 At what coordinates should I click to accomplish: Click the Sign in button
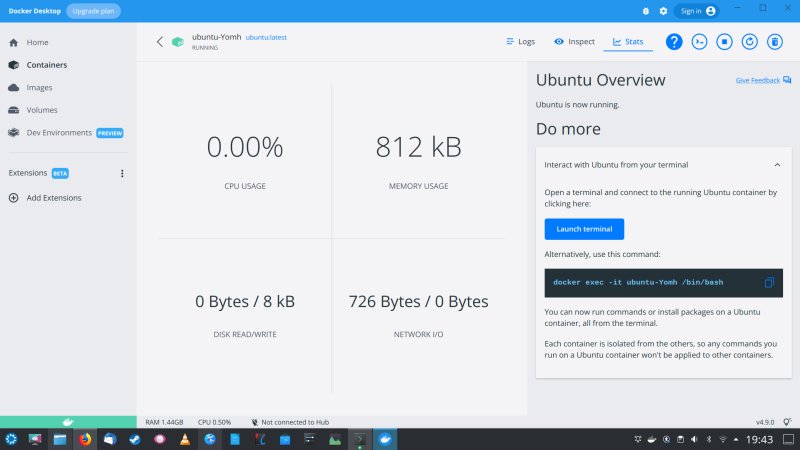pyautogui.click(x=697, y=11)
